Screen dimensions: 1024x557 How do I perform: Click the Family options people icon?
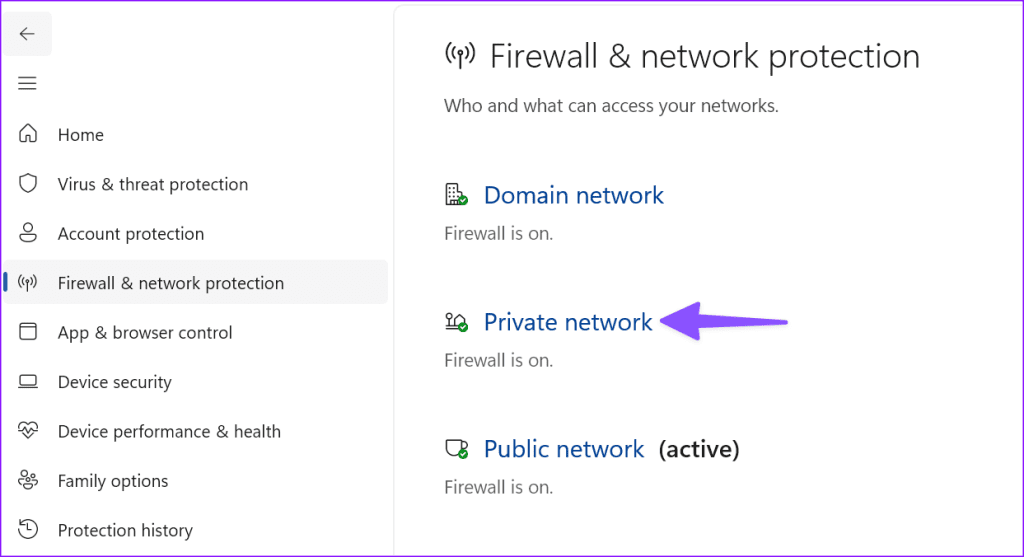pyautogui.click(x=27, y=480)
